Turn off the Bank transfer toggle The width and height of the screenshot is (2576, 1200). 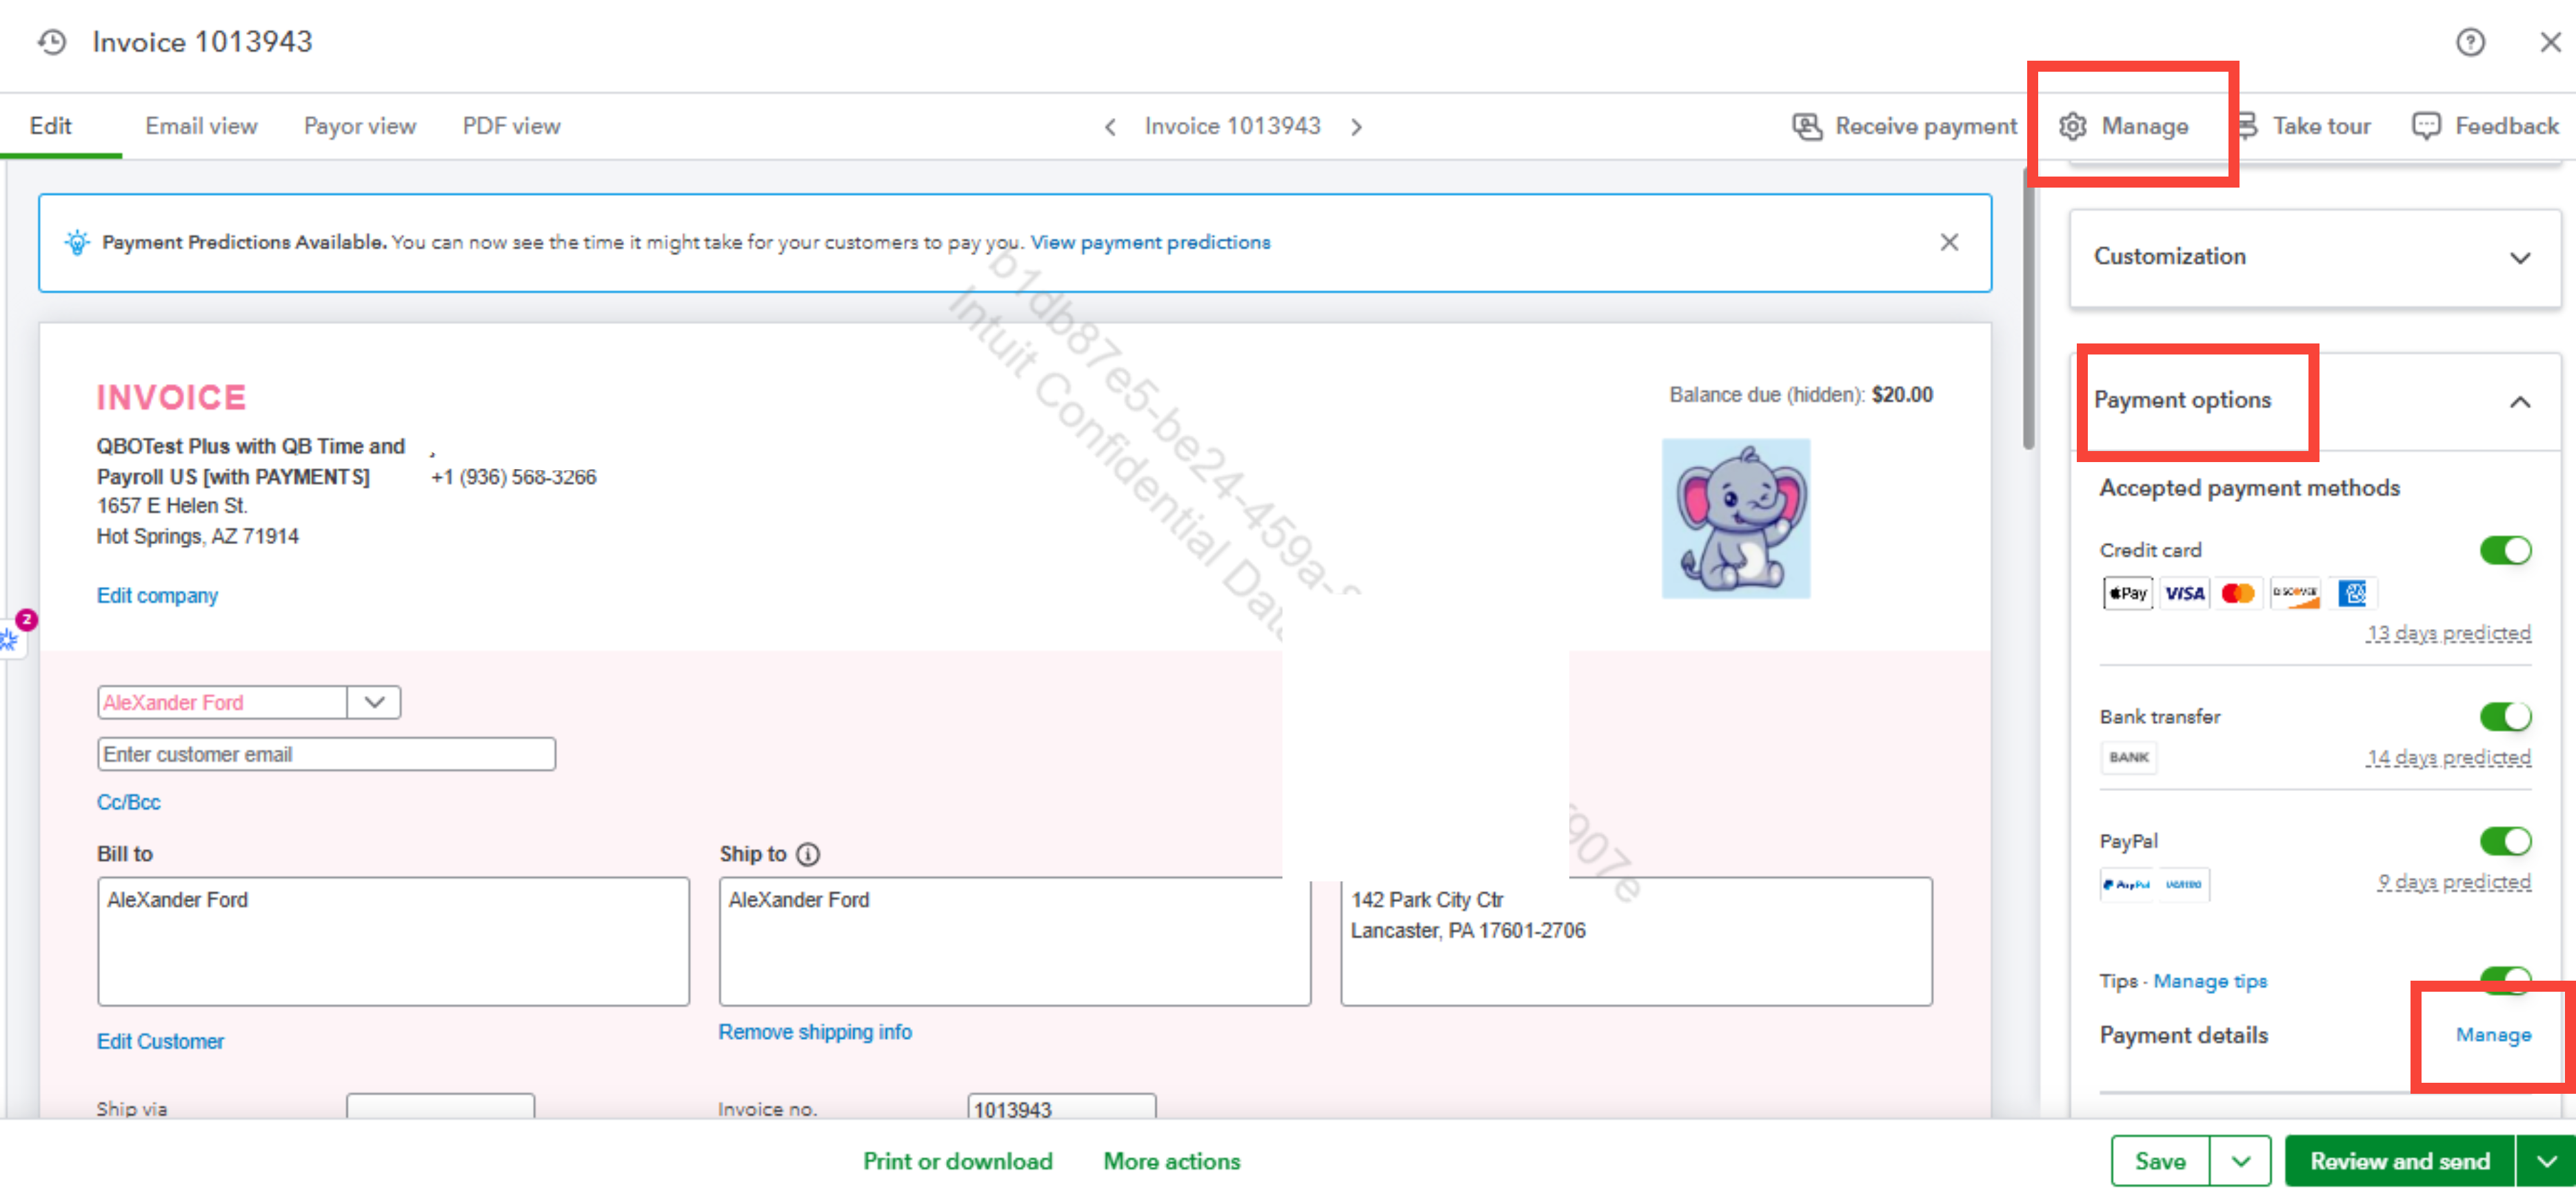[x=2505, y=717]
